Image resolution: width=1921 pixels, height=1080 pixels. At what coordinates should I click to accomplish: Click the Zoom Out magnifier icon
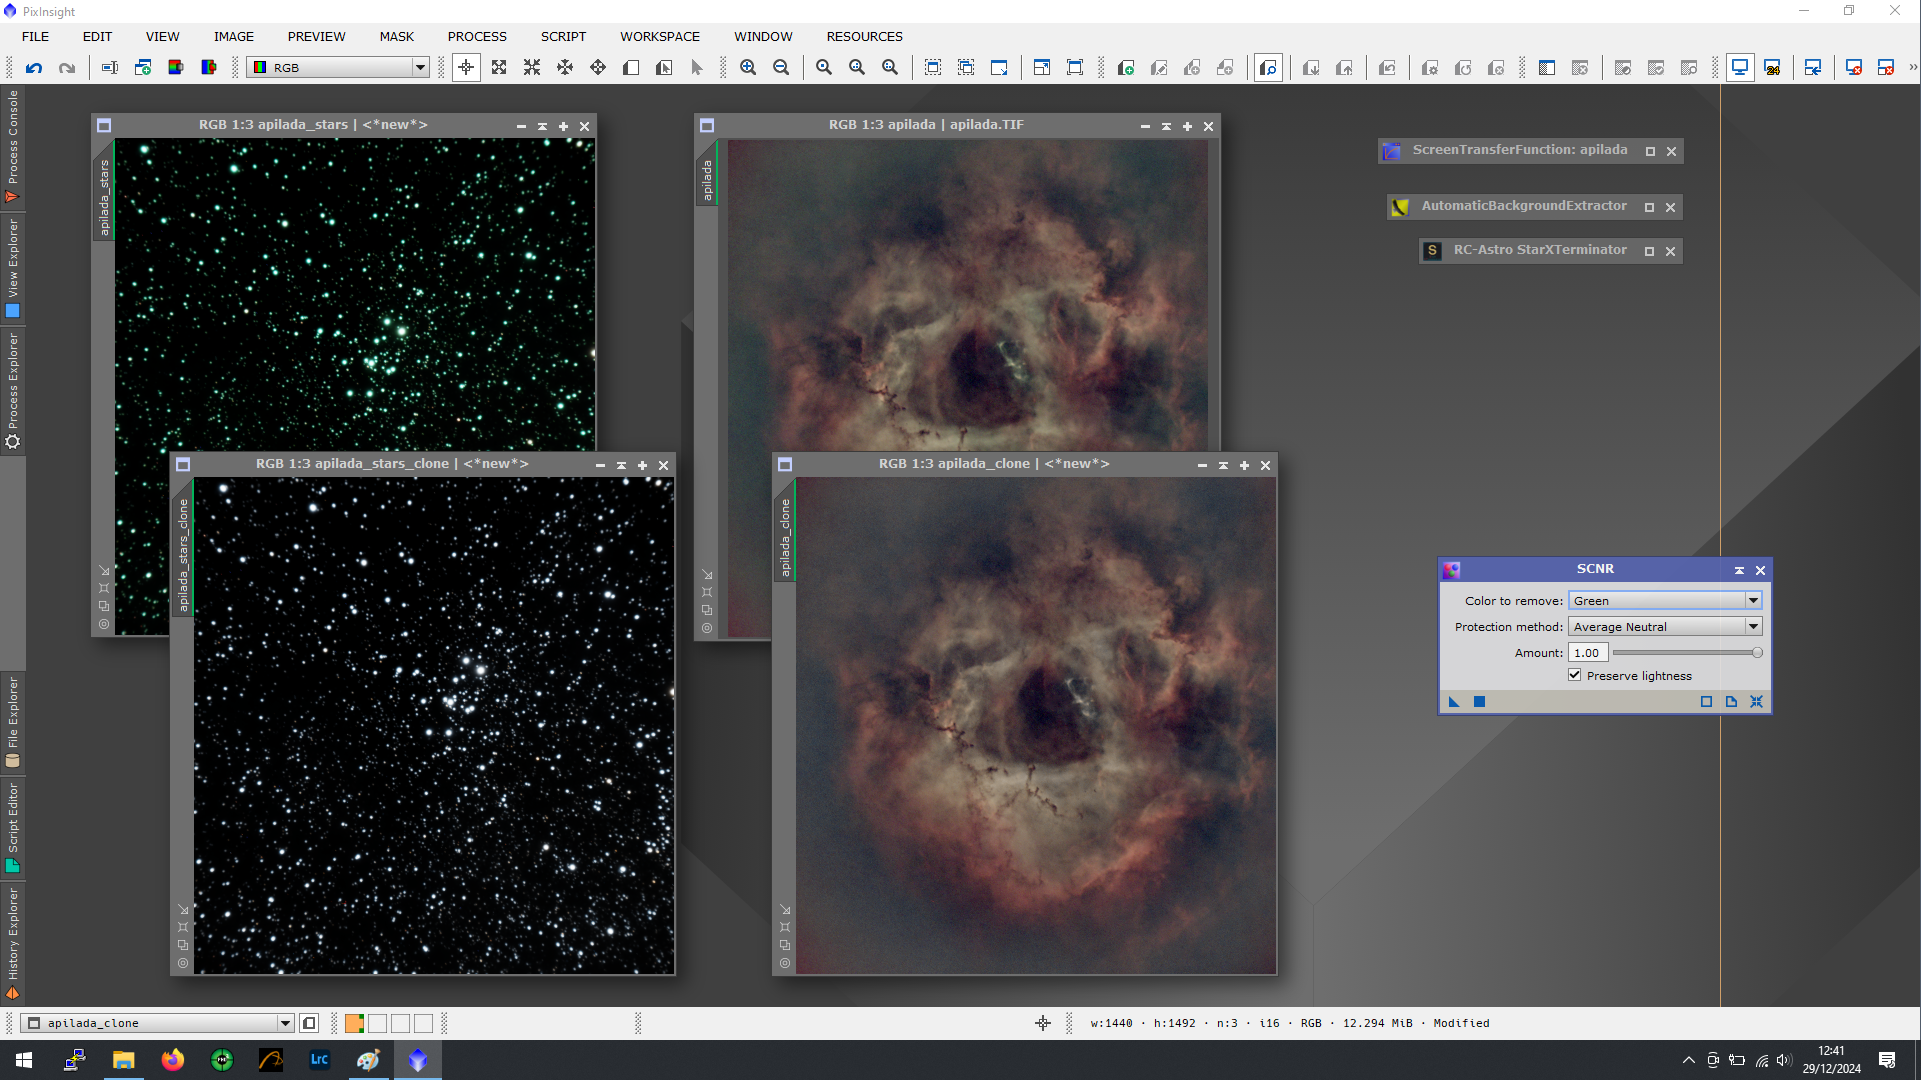click(x=781, y=68)
